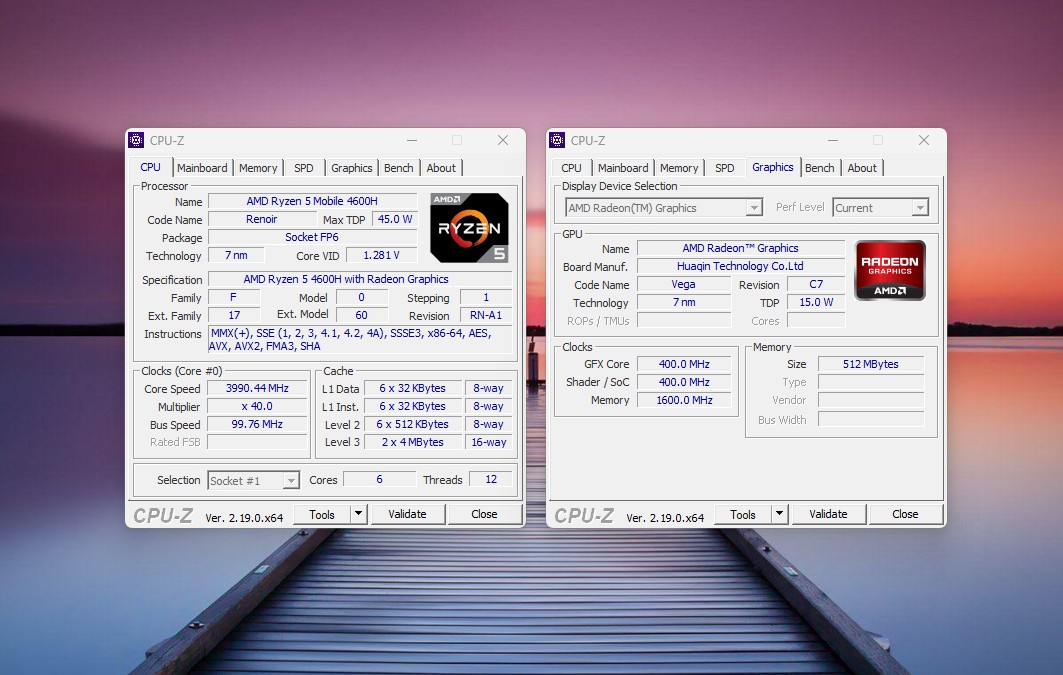Screen dimensions: 1063x675
Task: Minimize the right CPU-Z window
Action: point(833,140)
